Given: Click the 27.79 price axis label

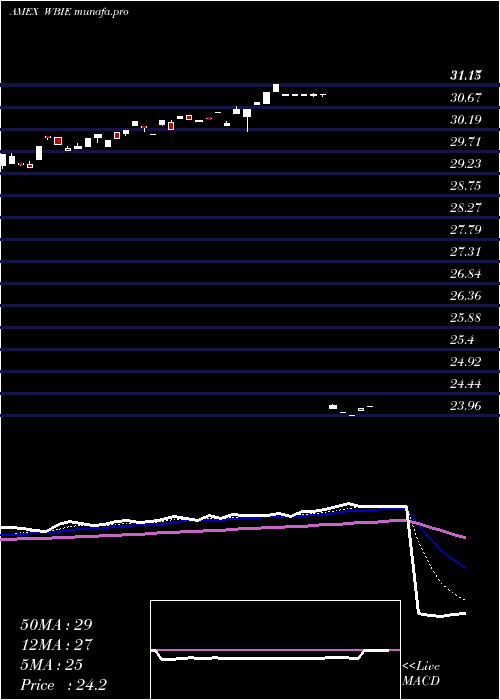Looking at the screenshot, I should click(x=466, y=230).
